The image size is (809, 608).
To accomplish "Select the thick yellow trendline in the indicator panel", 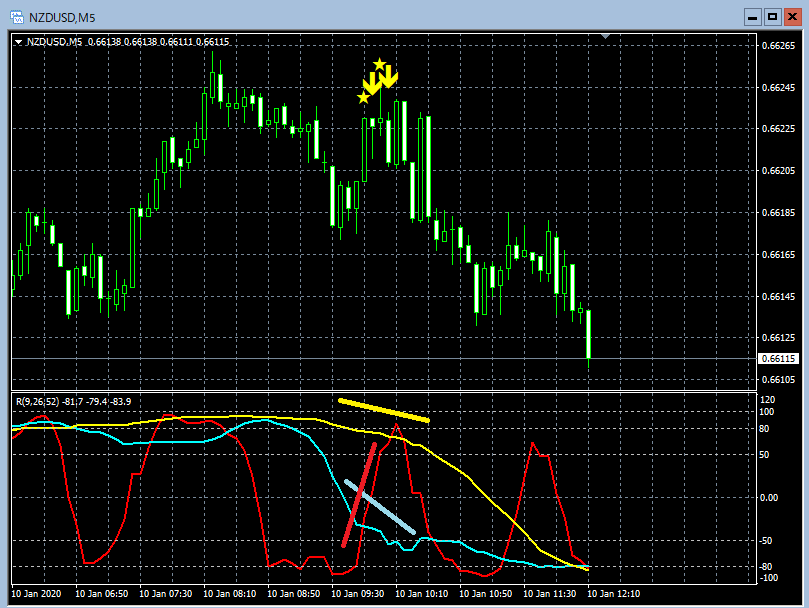I will [x=383, y=410].
